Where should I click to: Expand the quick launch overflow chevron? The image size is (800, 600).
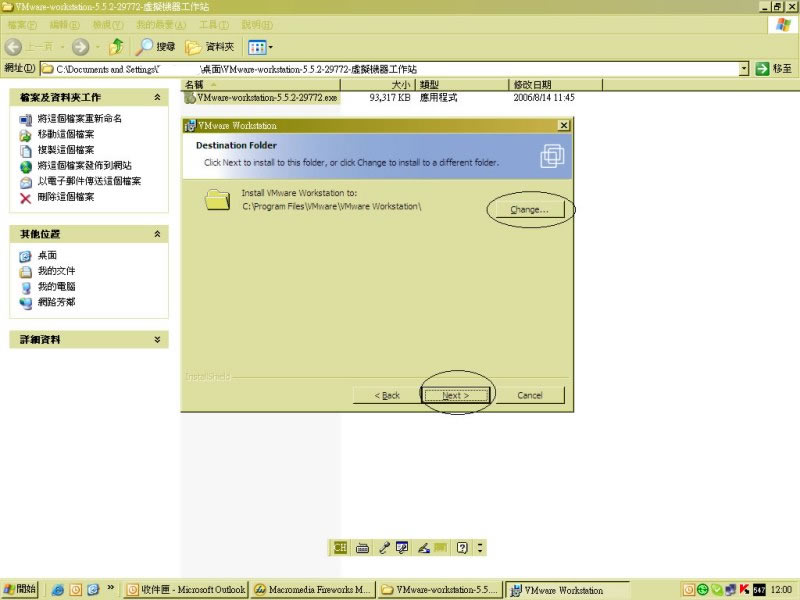110,588
